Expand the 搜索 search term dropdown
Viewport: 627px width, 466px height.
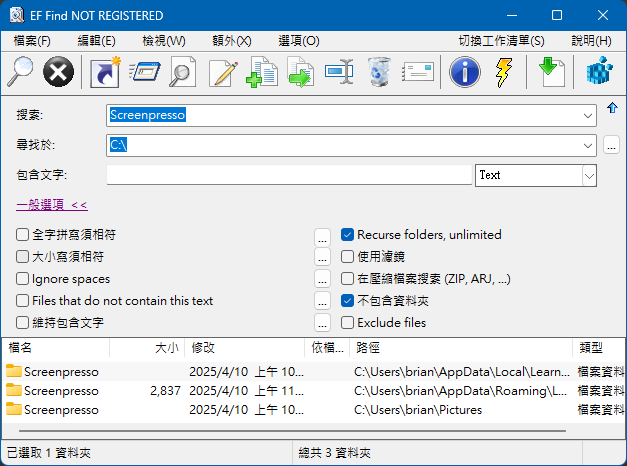(x=588, y=115)
